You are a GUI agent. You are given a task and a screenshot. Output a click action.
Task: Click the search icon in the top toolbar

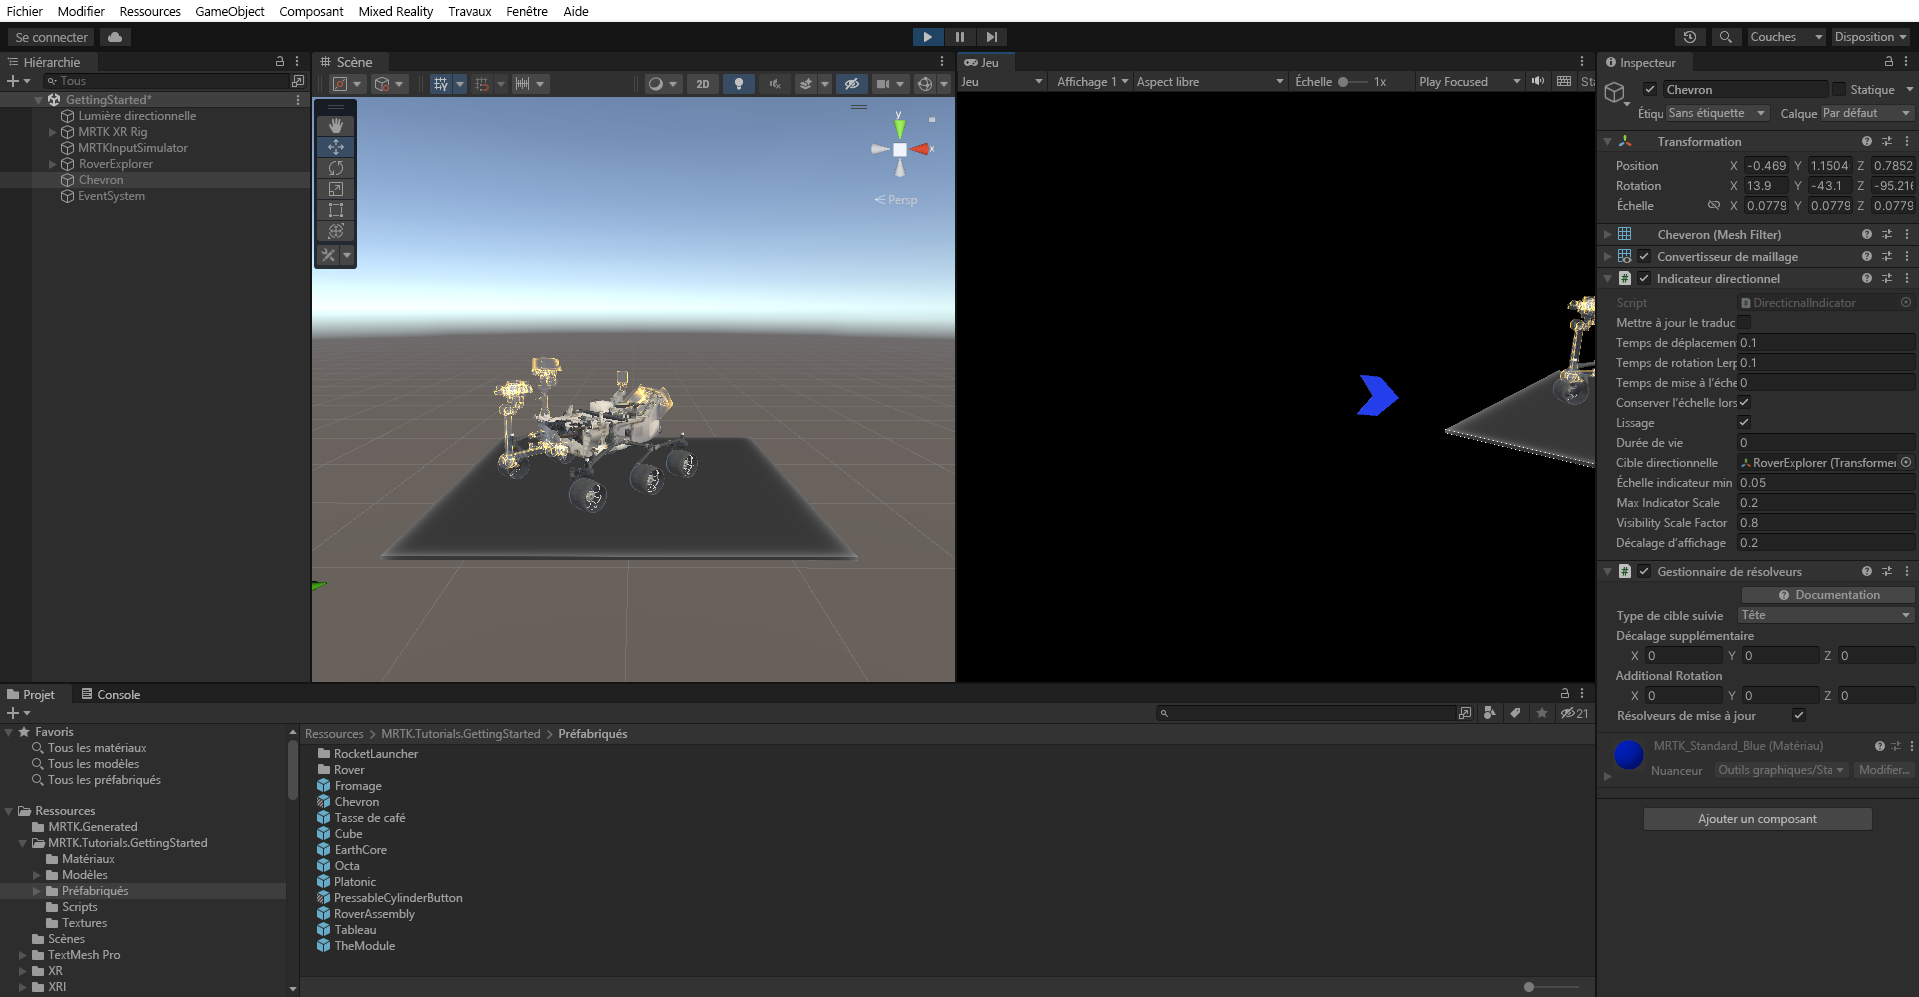[x=1726, y=37]
